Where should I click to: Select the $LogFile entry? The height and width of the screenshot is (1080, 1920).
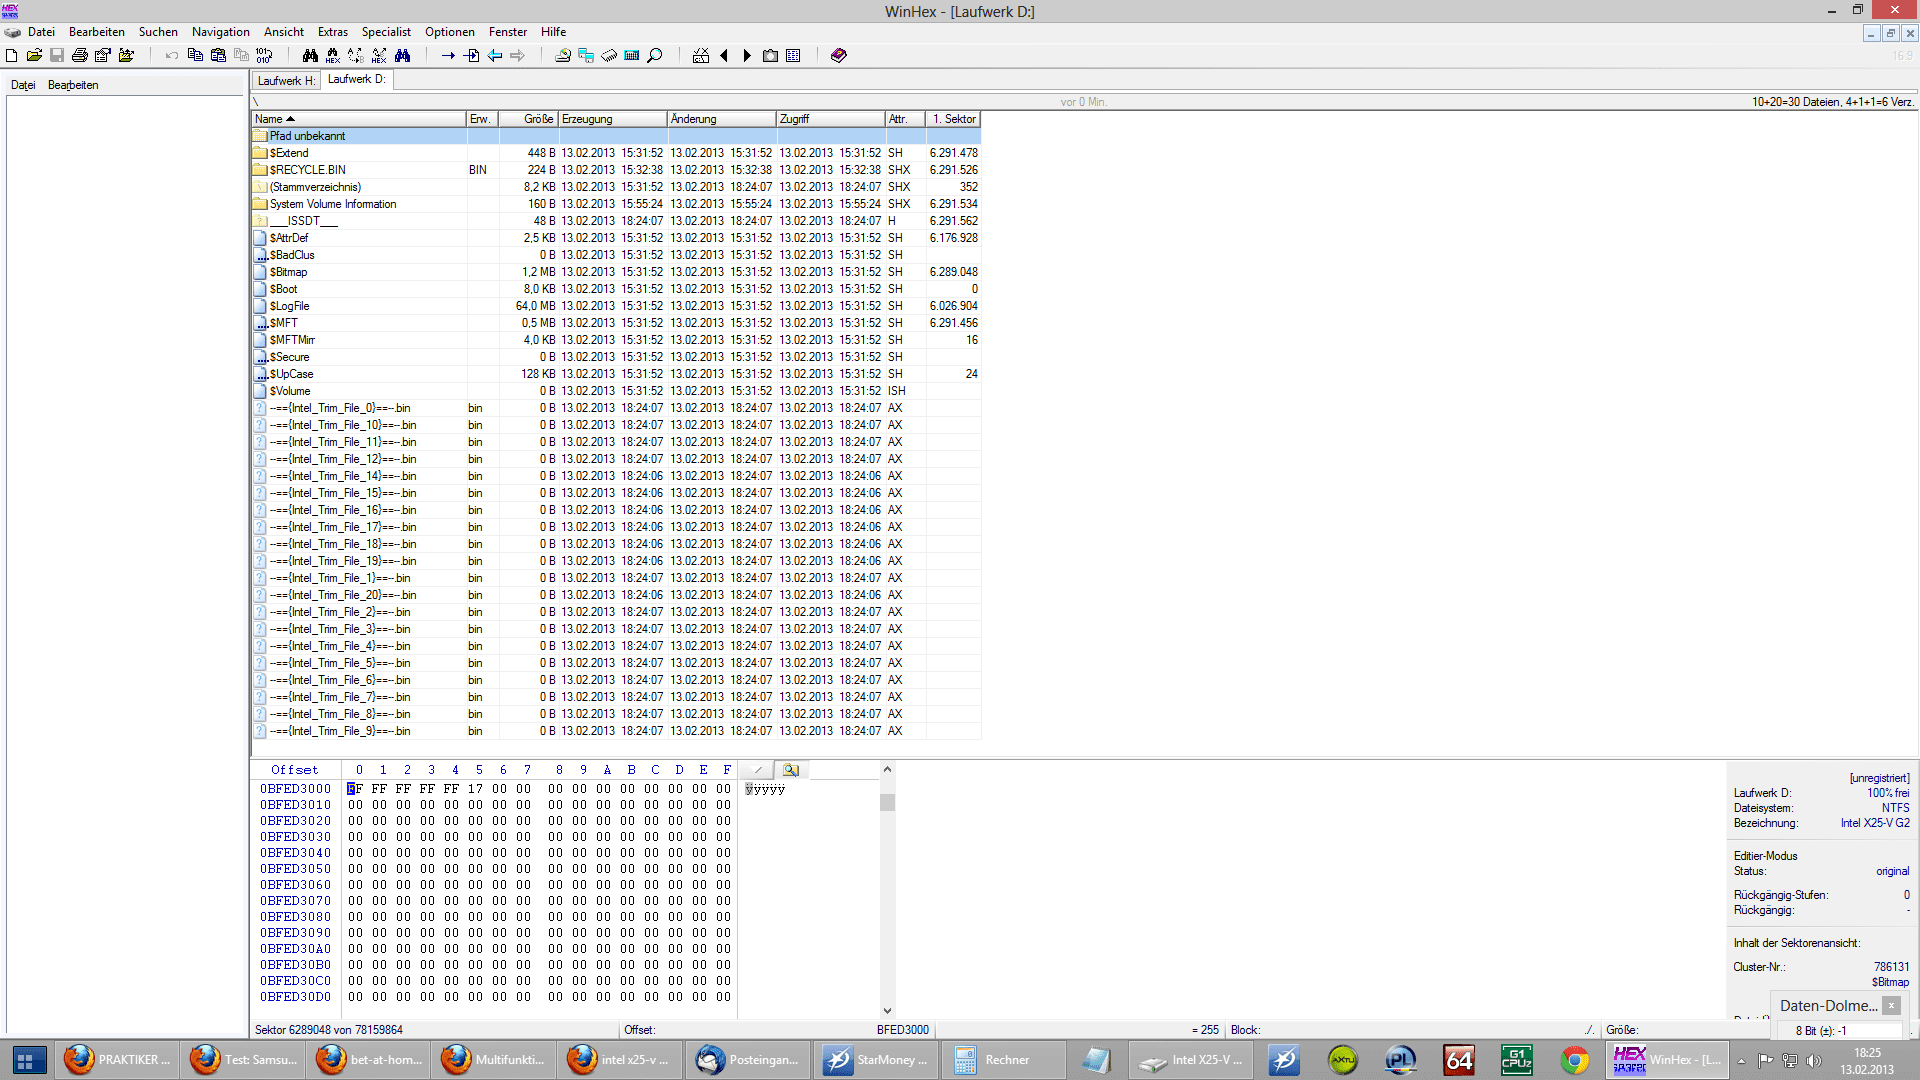[x=616, y=306]
